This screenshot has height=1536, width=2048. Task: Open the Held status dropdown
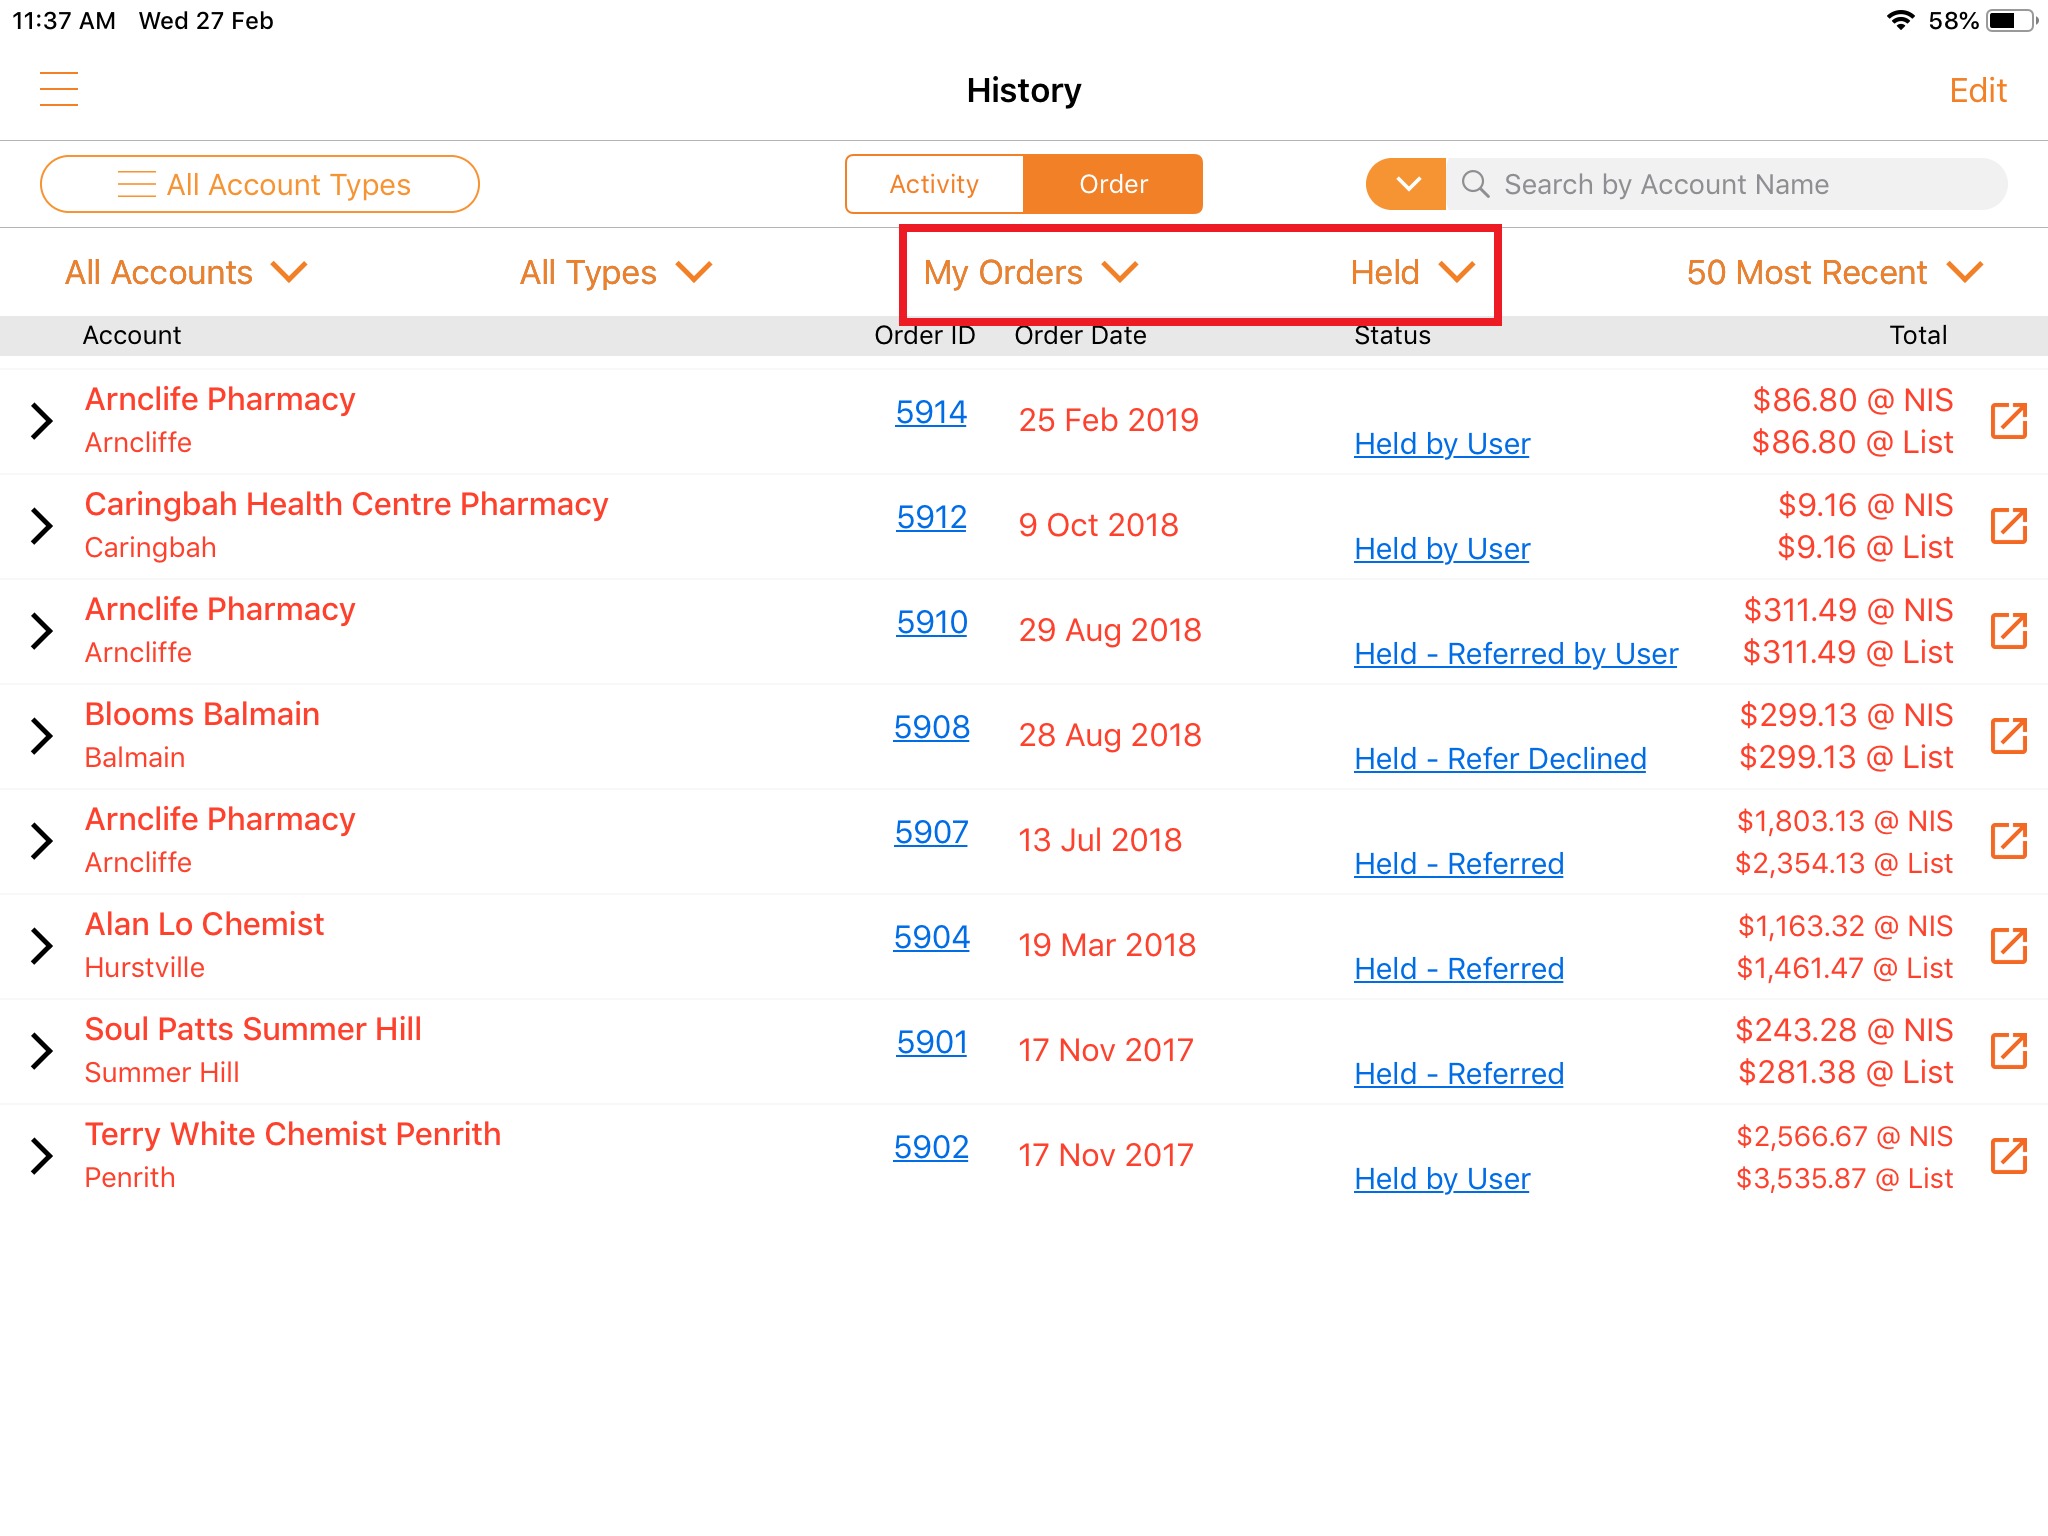(x=1412, y=273)
